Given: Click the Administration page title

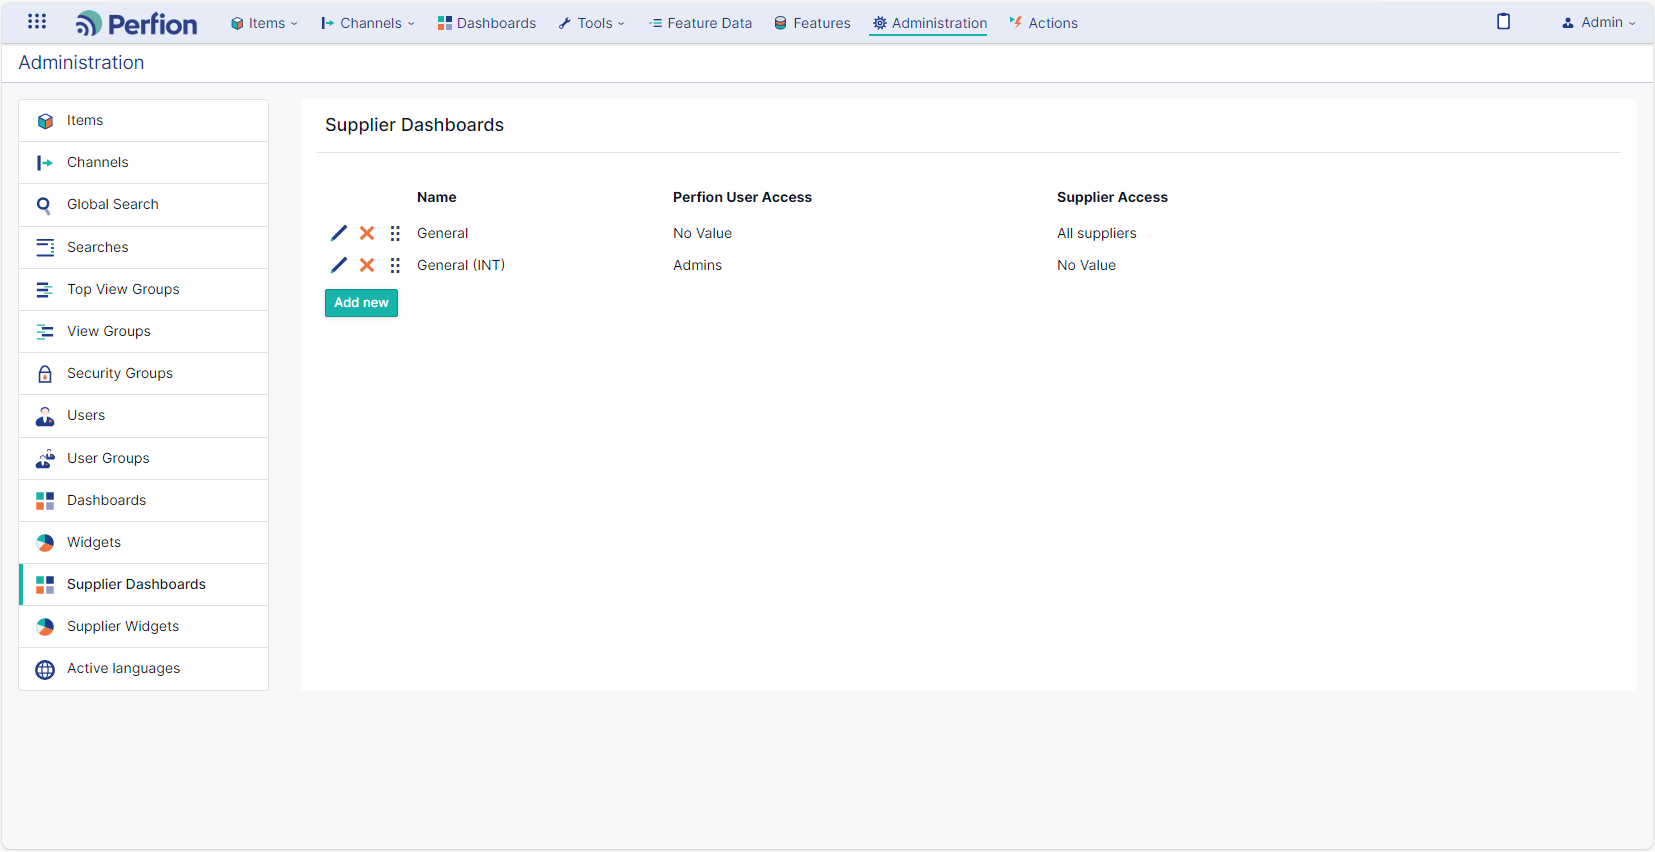Looking at the screenshot, I should coord(81,62).
